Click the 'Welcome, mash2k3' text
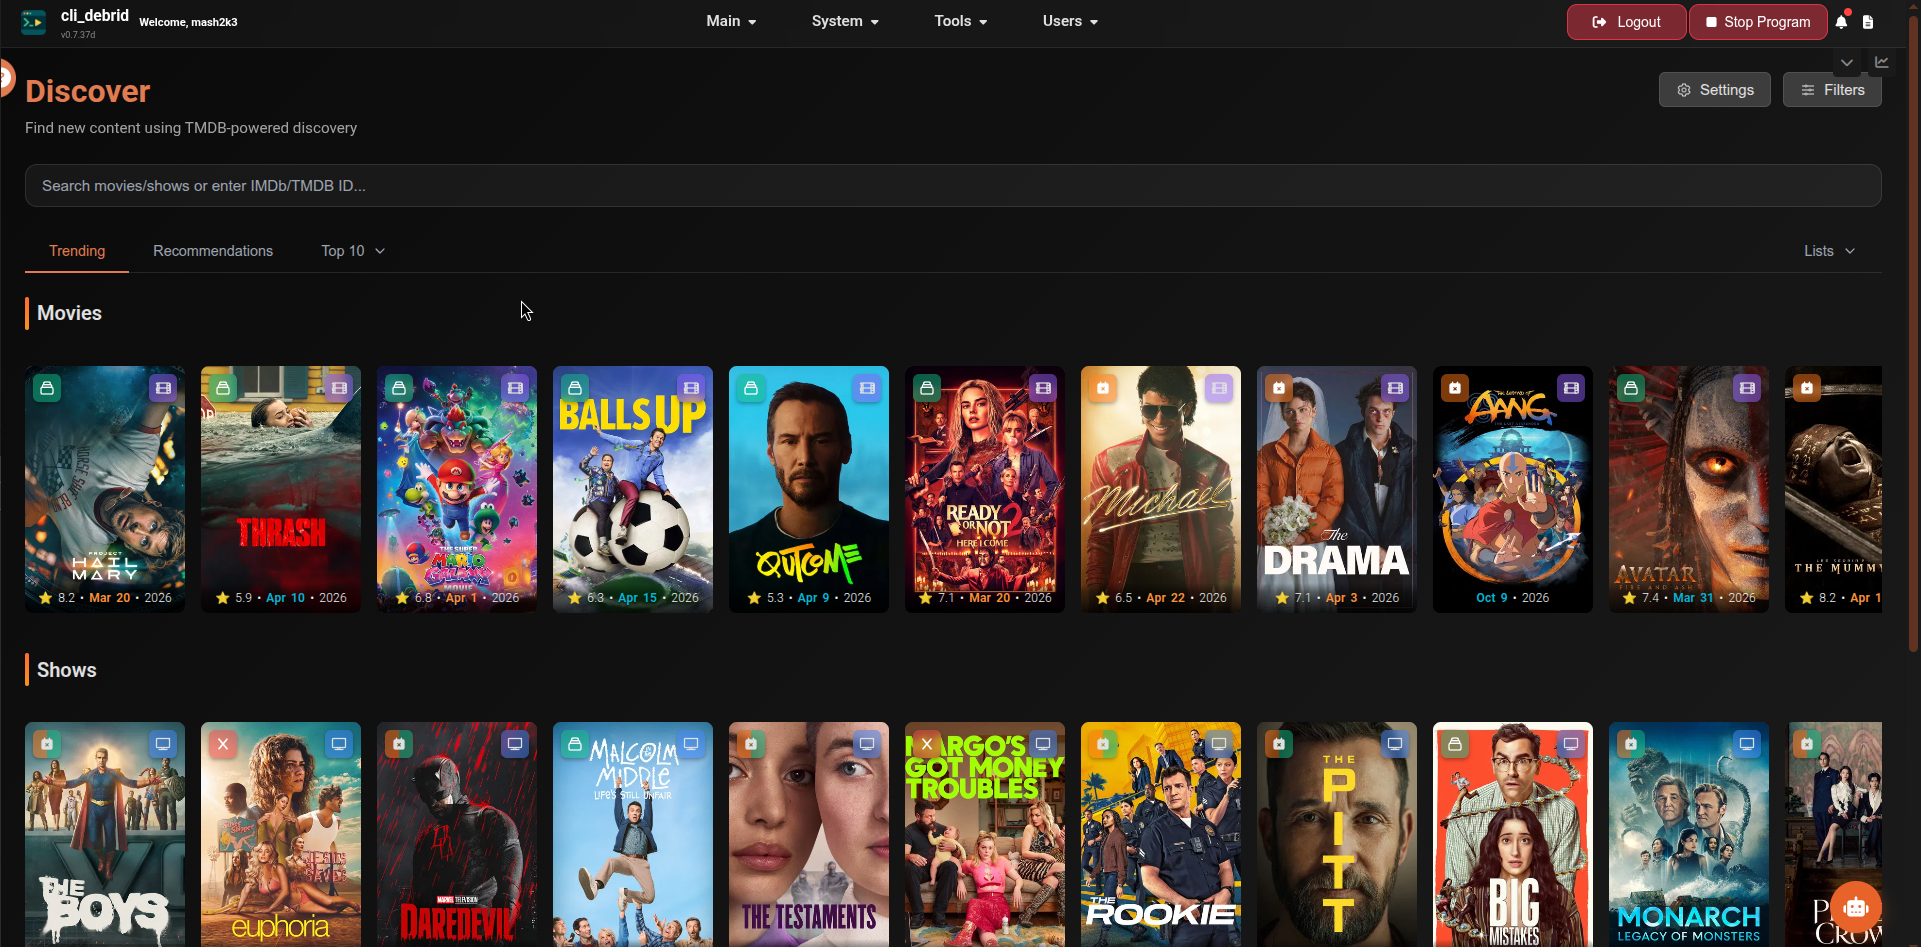Image resolution: width=1921 pixels, height=947 pixels. 188,22
